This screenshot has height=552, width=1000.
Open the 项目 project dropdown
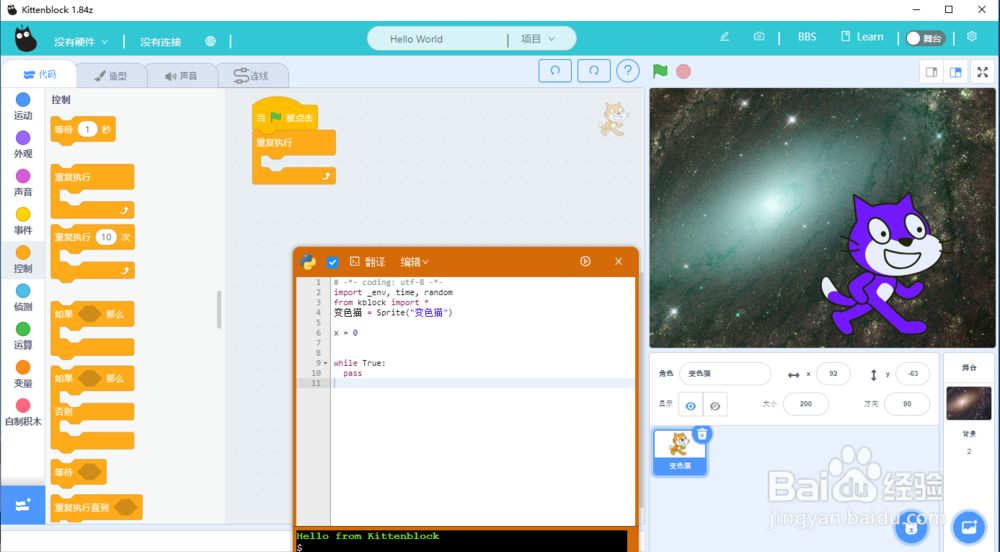538,39
